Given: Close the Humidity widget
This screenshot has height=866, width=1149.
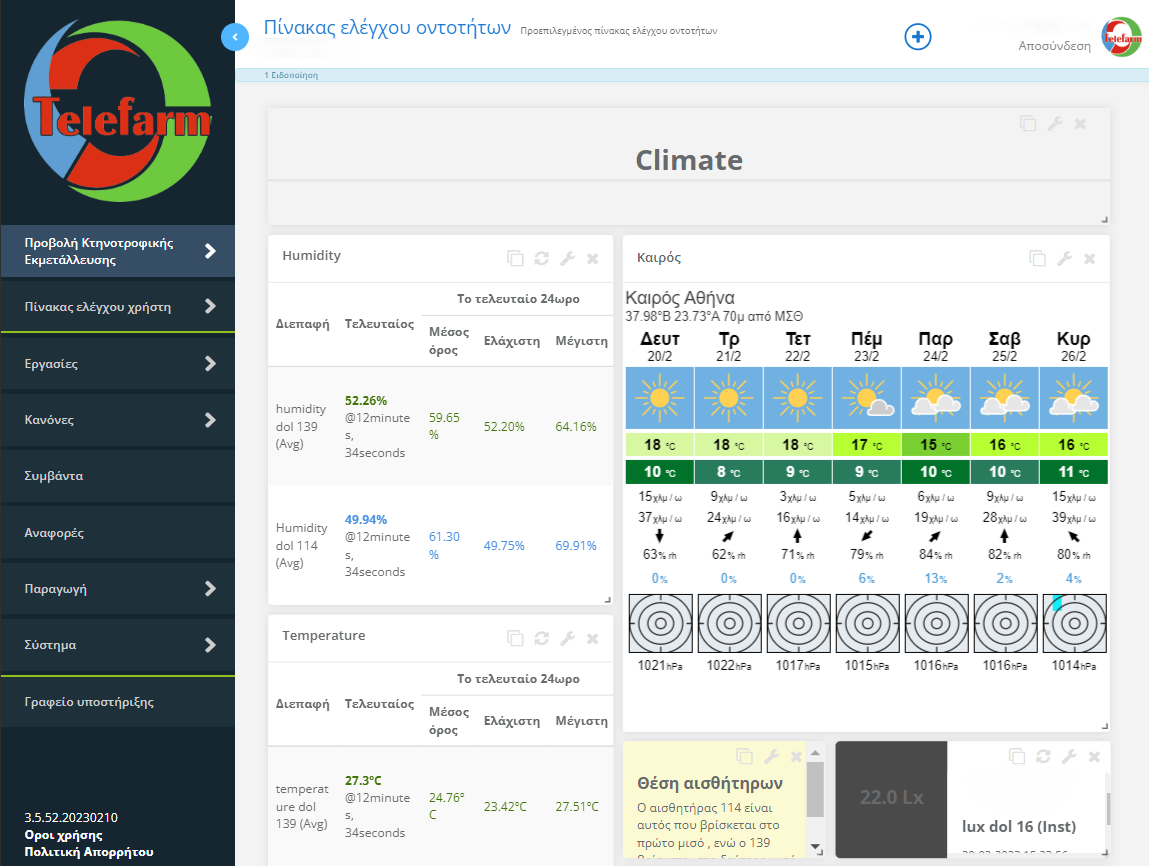Looking at the screenshot, I should (592, 258).
